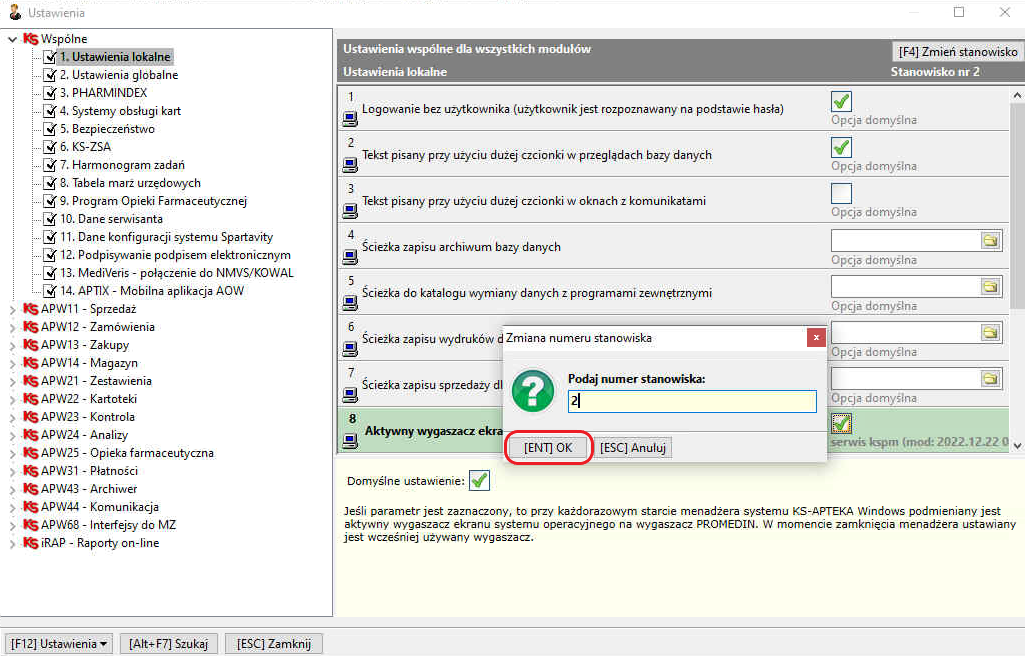
Task: Enable large font in message windows checkbox
Action: 841,193
